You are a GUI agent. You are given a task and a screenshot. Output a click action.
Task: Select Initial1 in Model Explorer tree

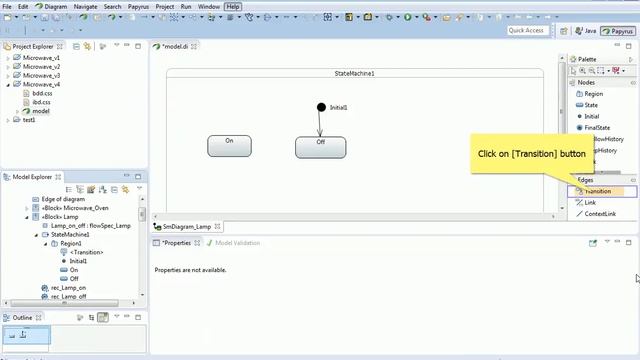point(74,261)
